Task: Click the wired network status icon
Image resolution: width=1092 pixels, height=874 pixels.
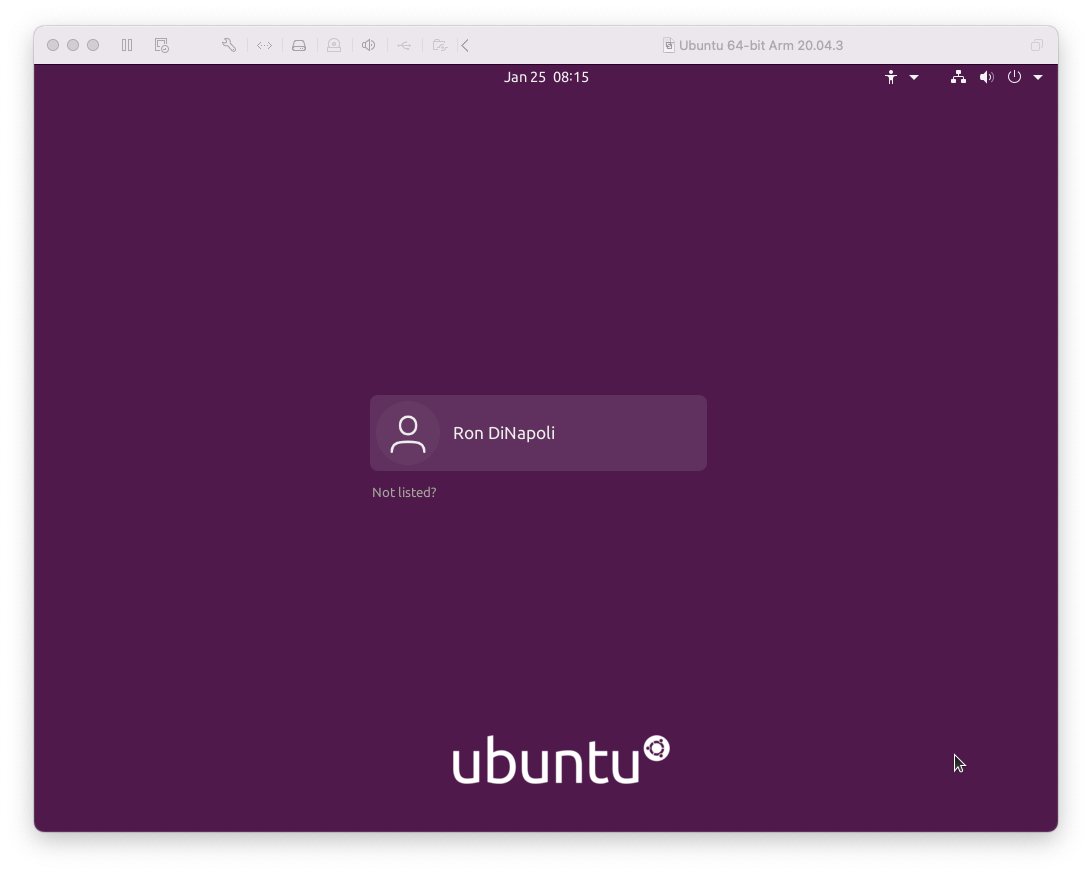Action: point(958,77)
